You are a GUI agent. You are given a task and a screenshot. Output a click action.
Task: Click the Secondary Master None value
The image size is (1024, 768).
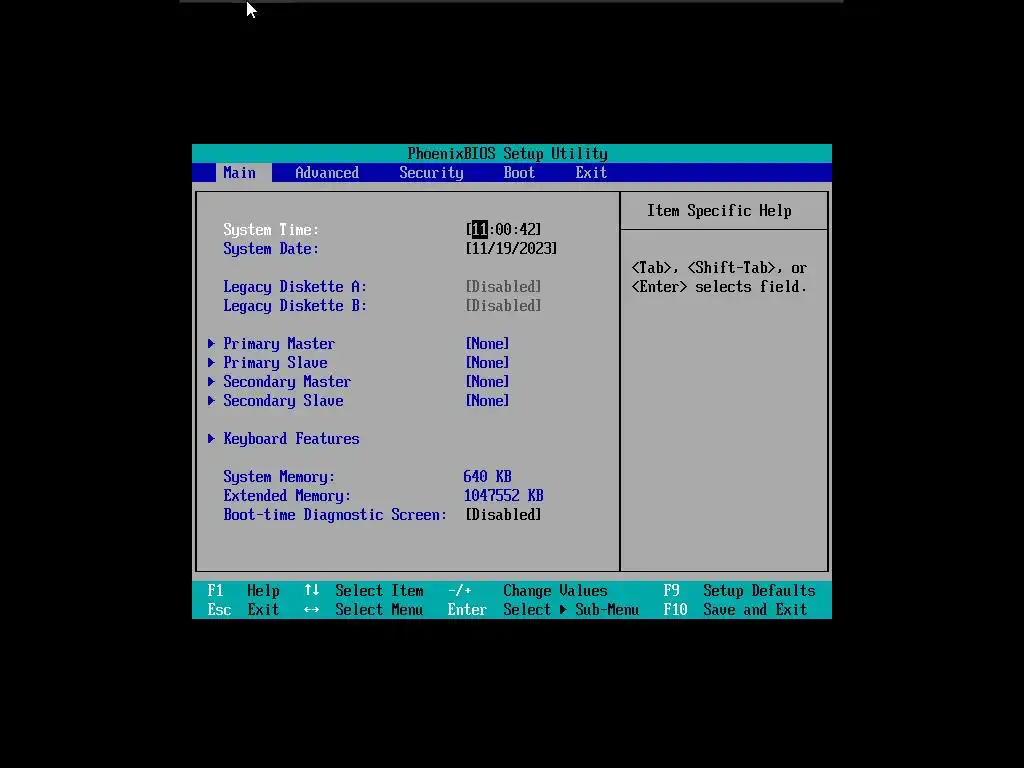point(487,381)
